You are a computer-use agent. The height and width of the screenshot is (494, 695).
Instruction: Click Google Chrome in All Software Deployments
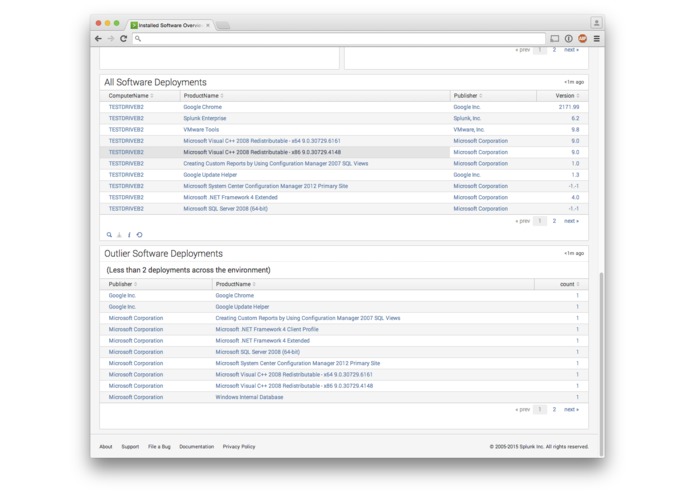click(x=203, y=107)
